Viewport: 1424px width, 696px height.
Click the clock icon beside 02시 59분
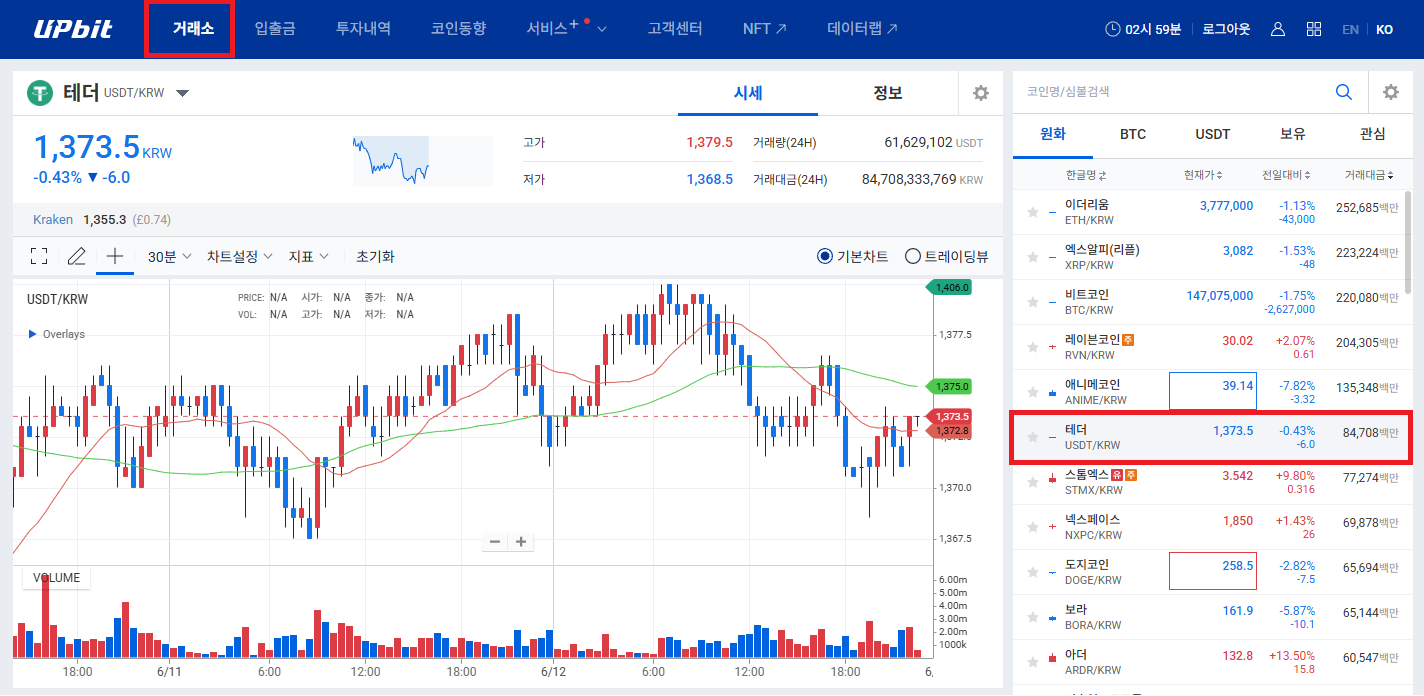tap(1112, 29)
